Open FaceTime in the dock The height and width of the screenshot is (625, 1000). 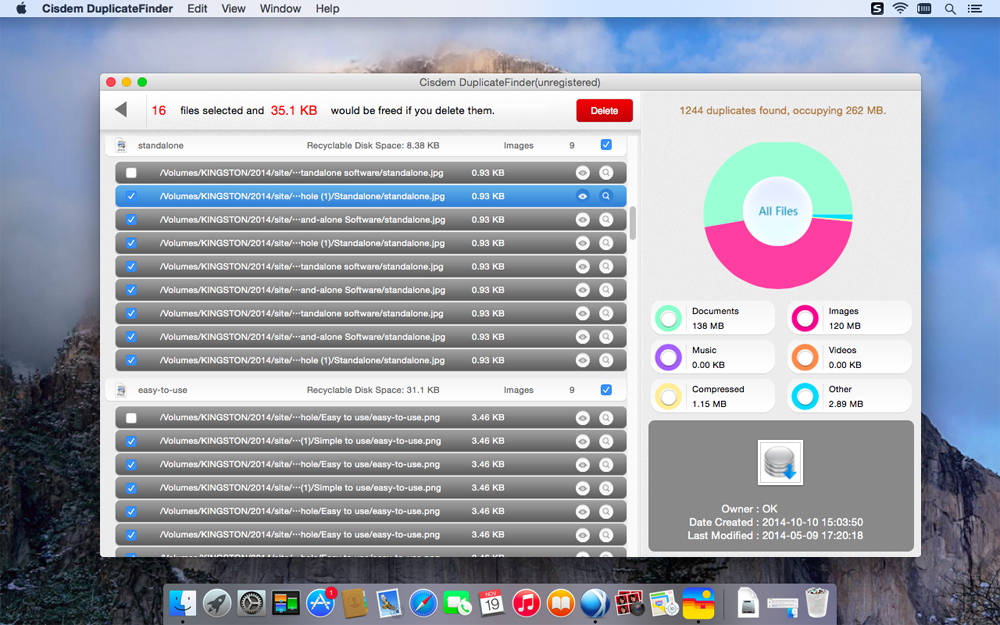tap(457, 602)
